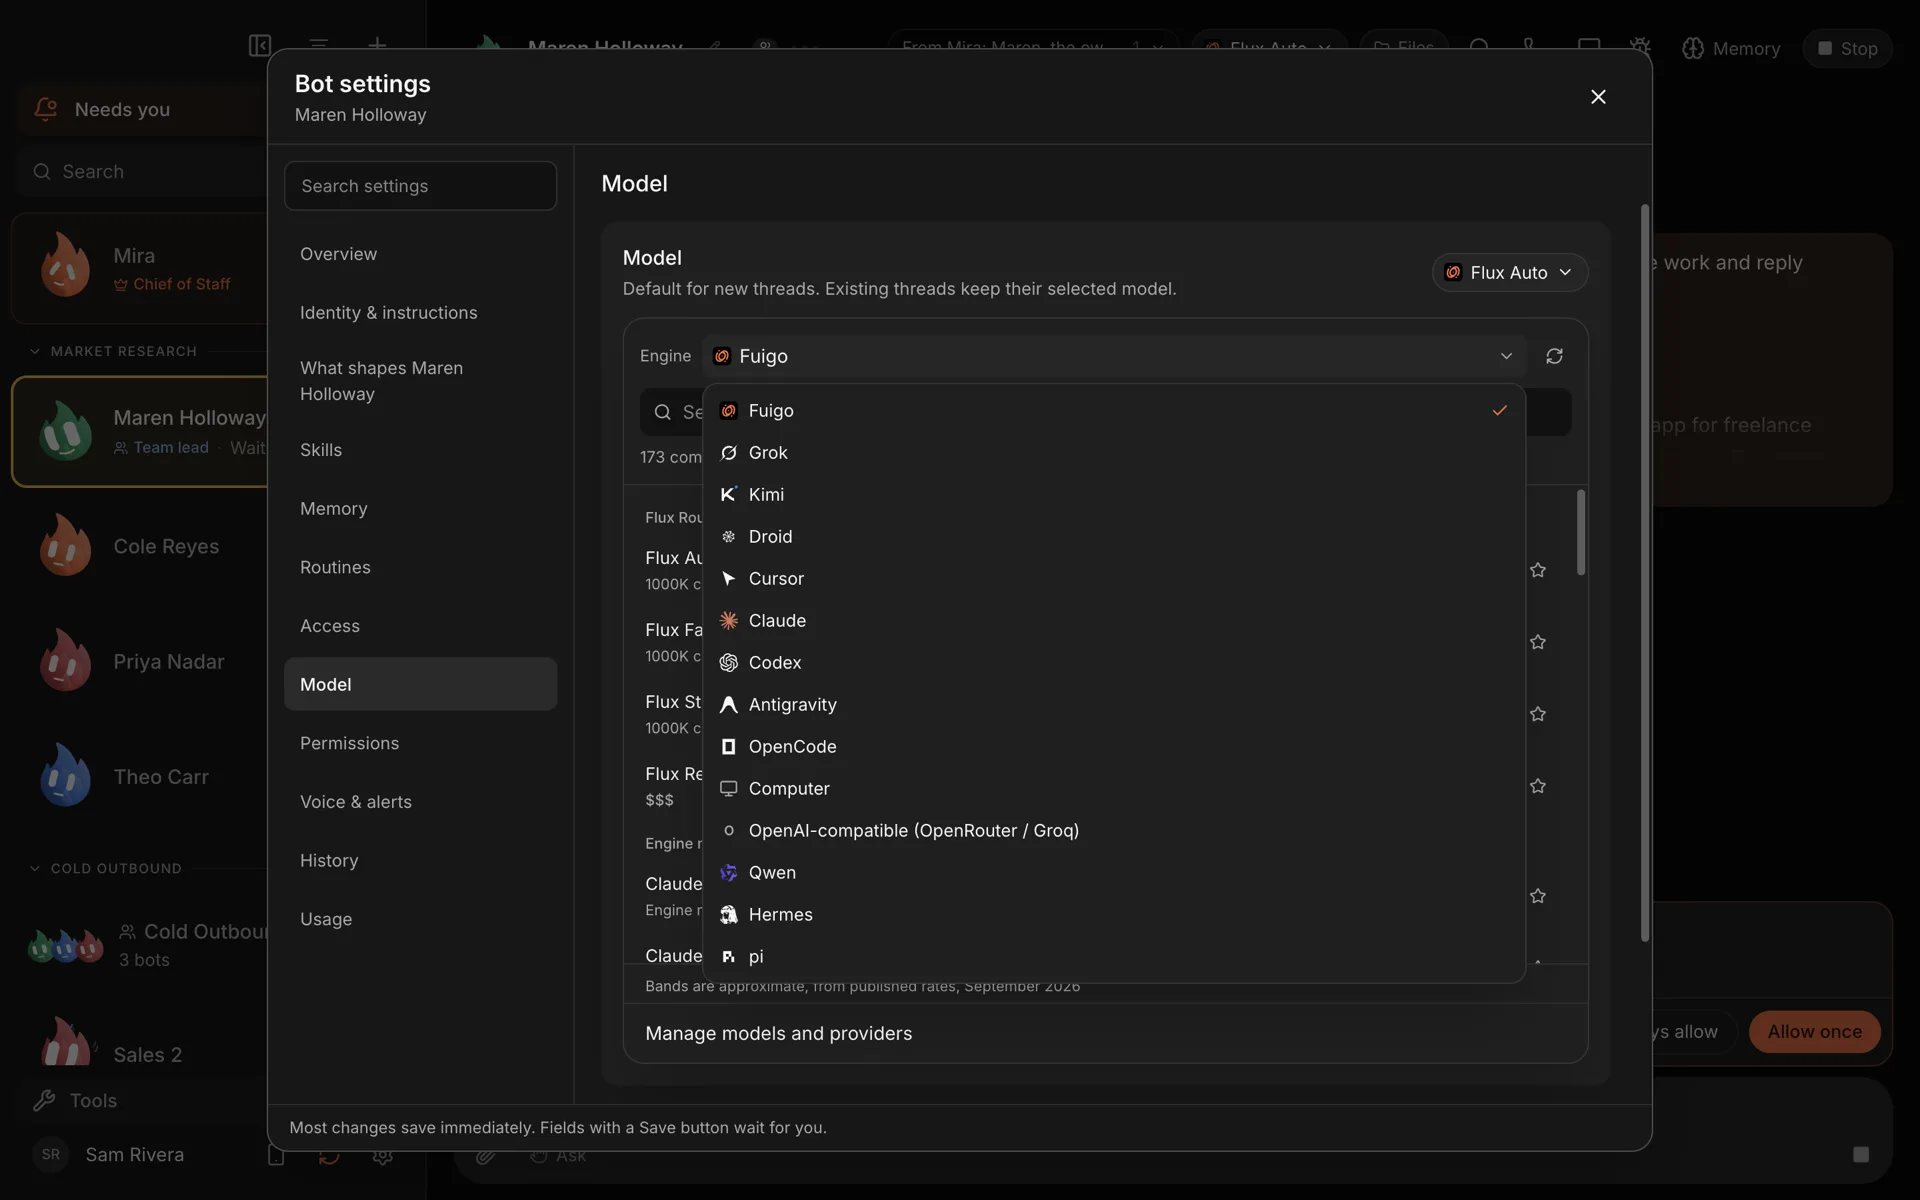This screenshot has width=1920, height=1200.
Task: Open the Access settings section
Action: (420, 626)
